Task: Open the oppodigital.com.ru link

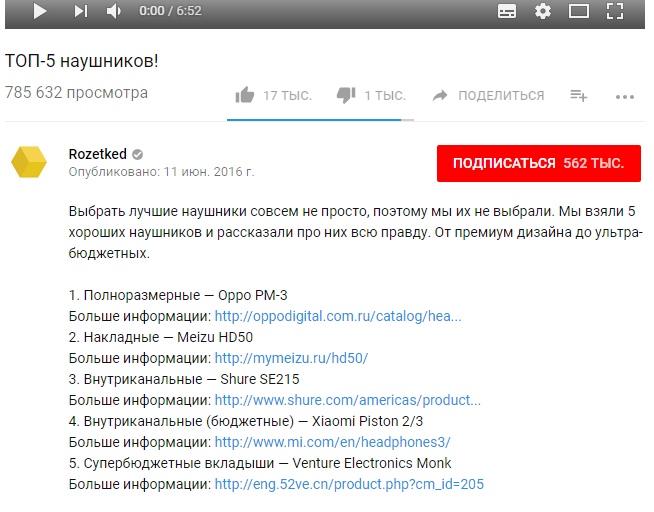Action: (x=338, y=316)
